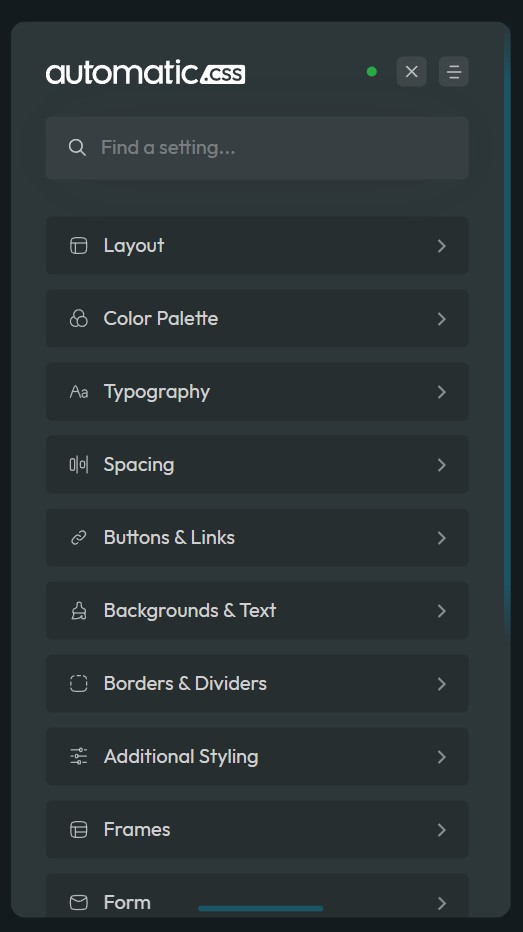Open the Spacing settings row
This screenshot has width=523, height=932.
click(257, 465)
